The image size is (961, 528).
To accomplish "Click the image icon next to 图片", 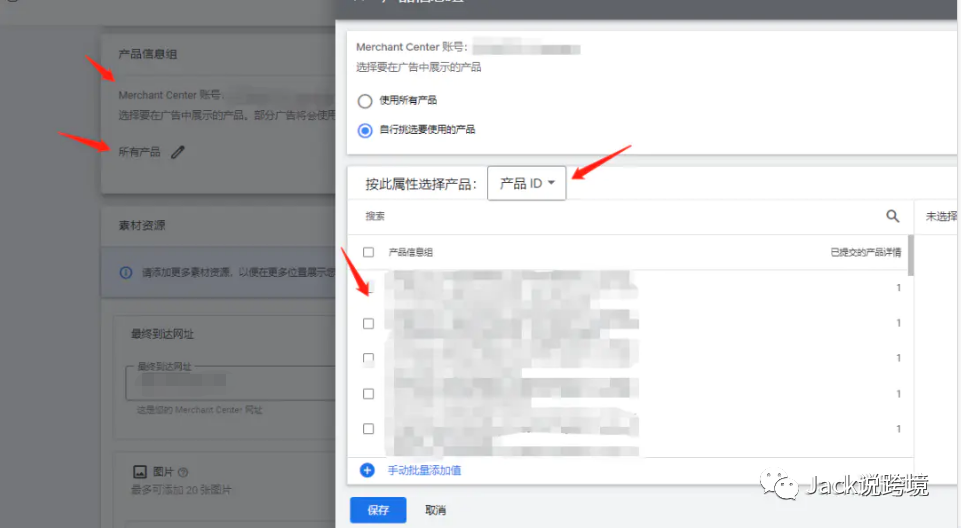I will click(140, 471).
